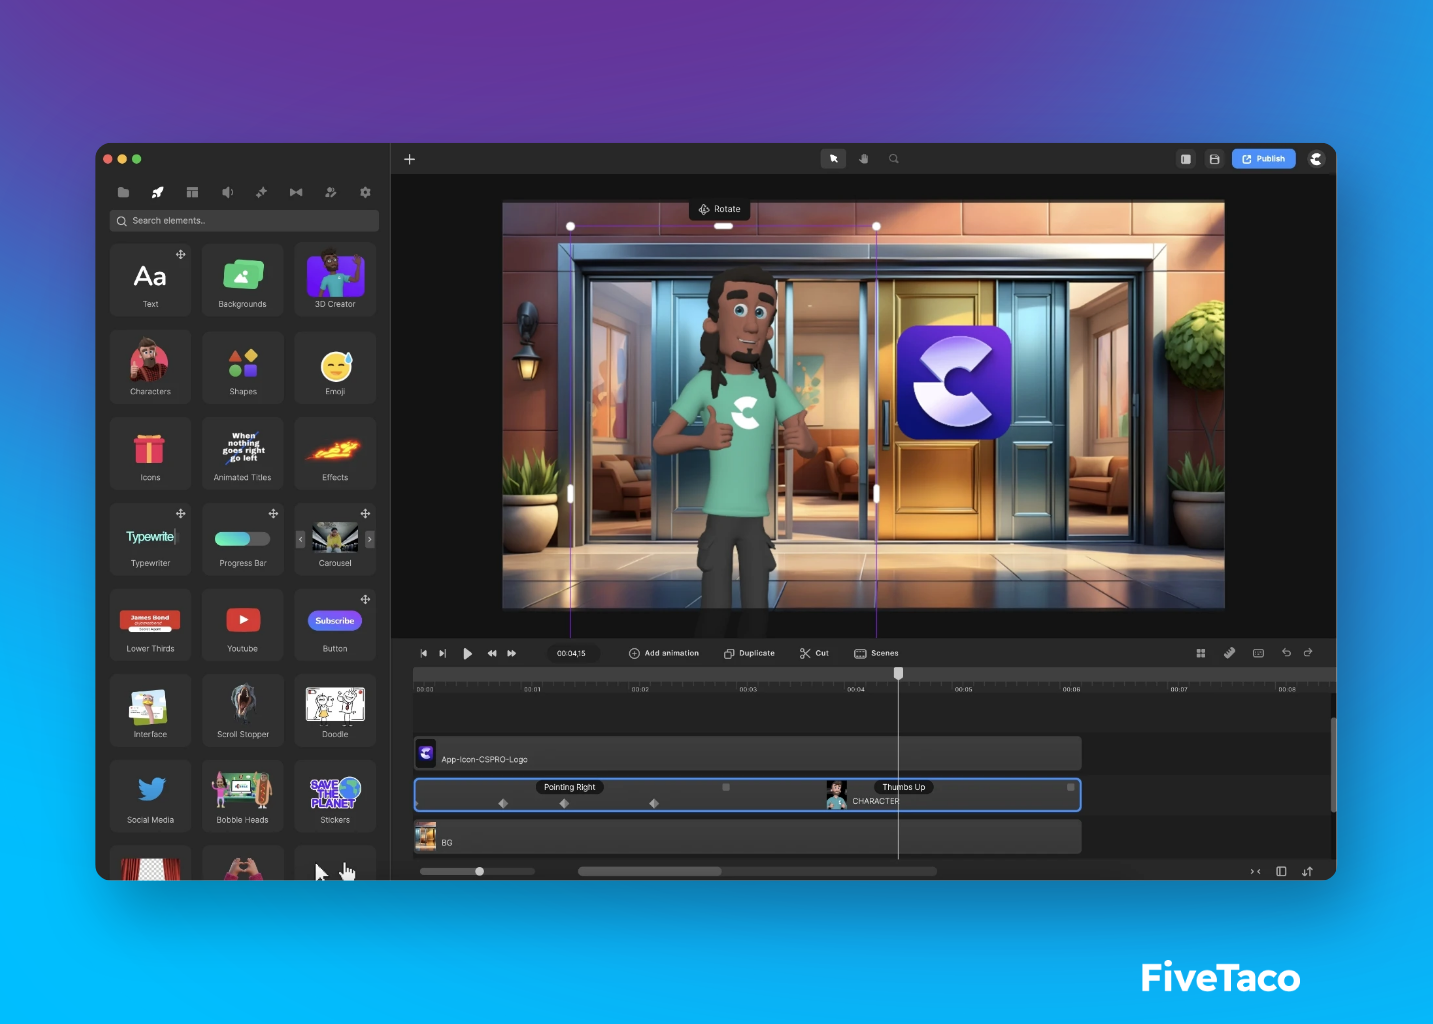Click the Publish button
The width and height of the screenshot is (1433, 1024).
pos(1264,159)
